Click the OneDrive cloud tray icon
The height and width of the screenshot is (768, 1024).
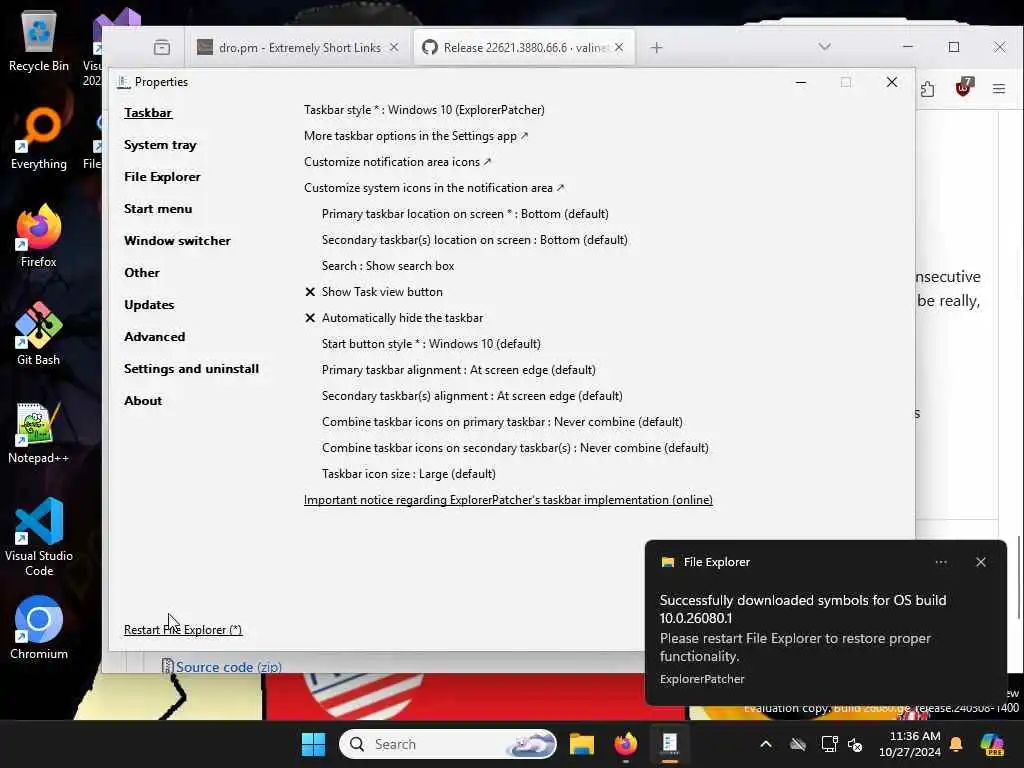point(797,744)
